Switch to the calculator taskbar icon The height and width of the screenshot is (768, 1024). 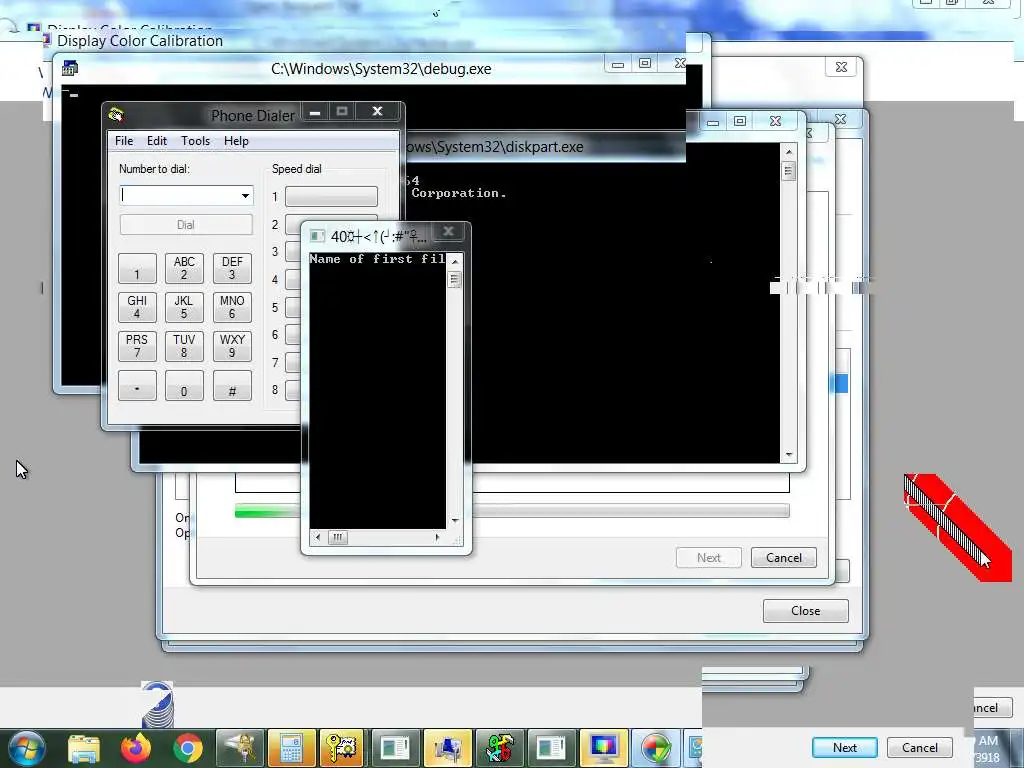291,748
